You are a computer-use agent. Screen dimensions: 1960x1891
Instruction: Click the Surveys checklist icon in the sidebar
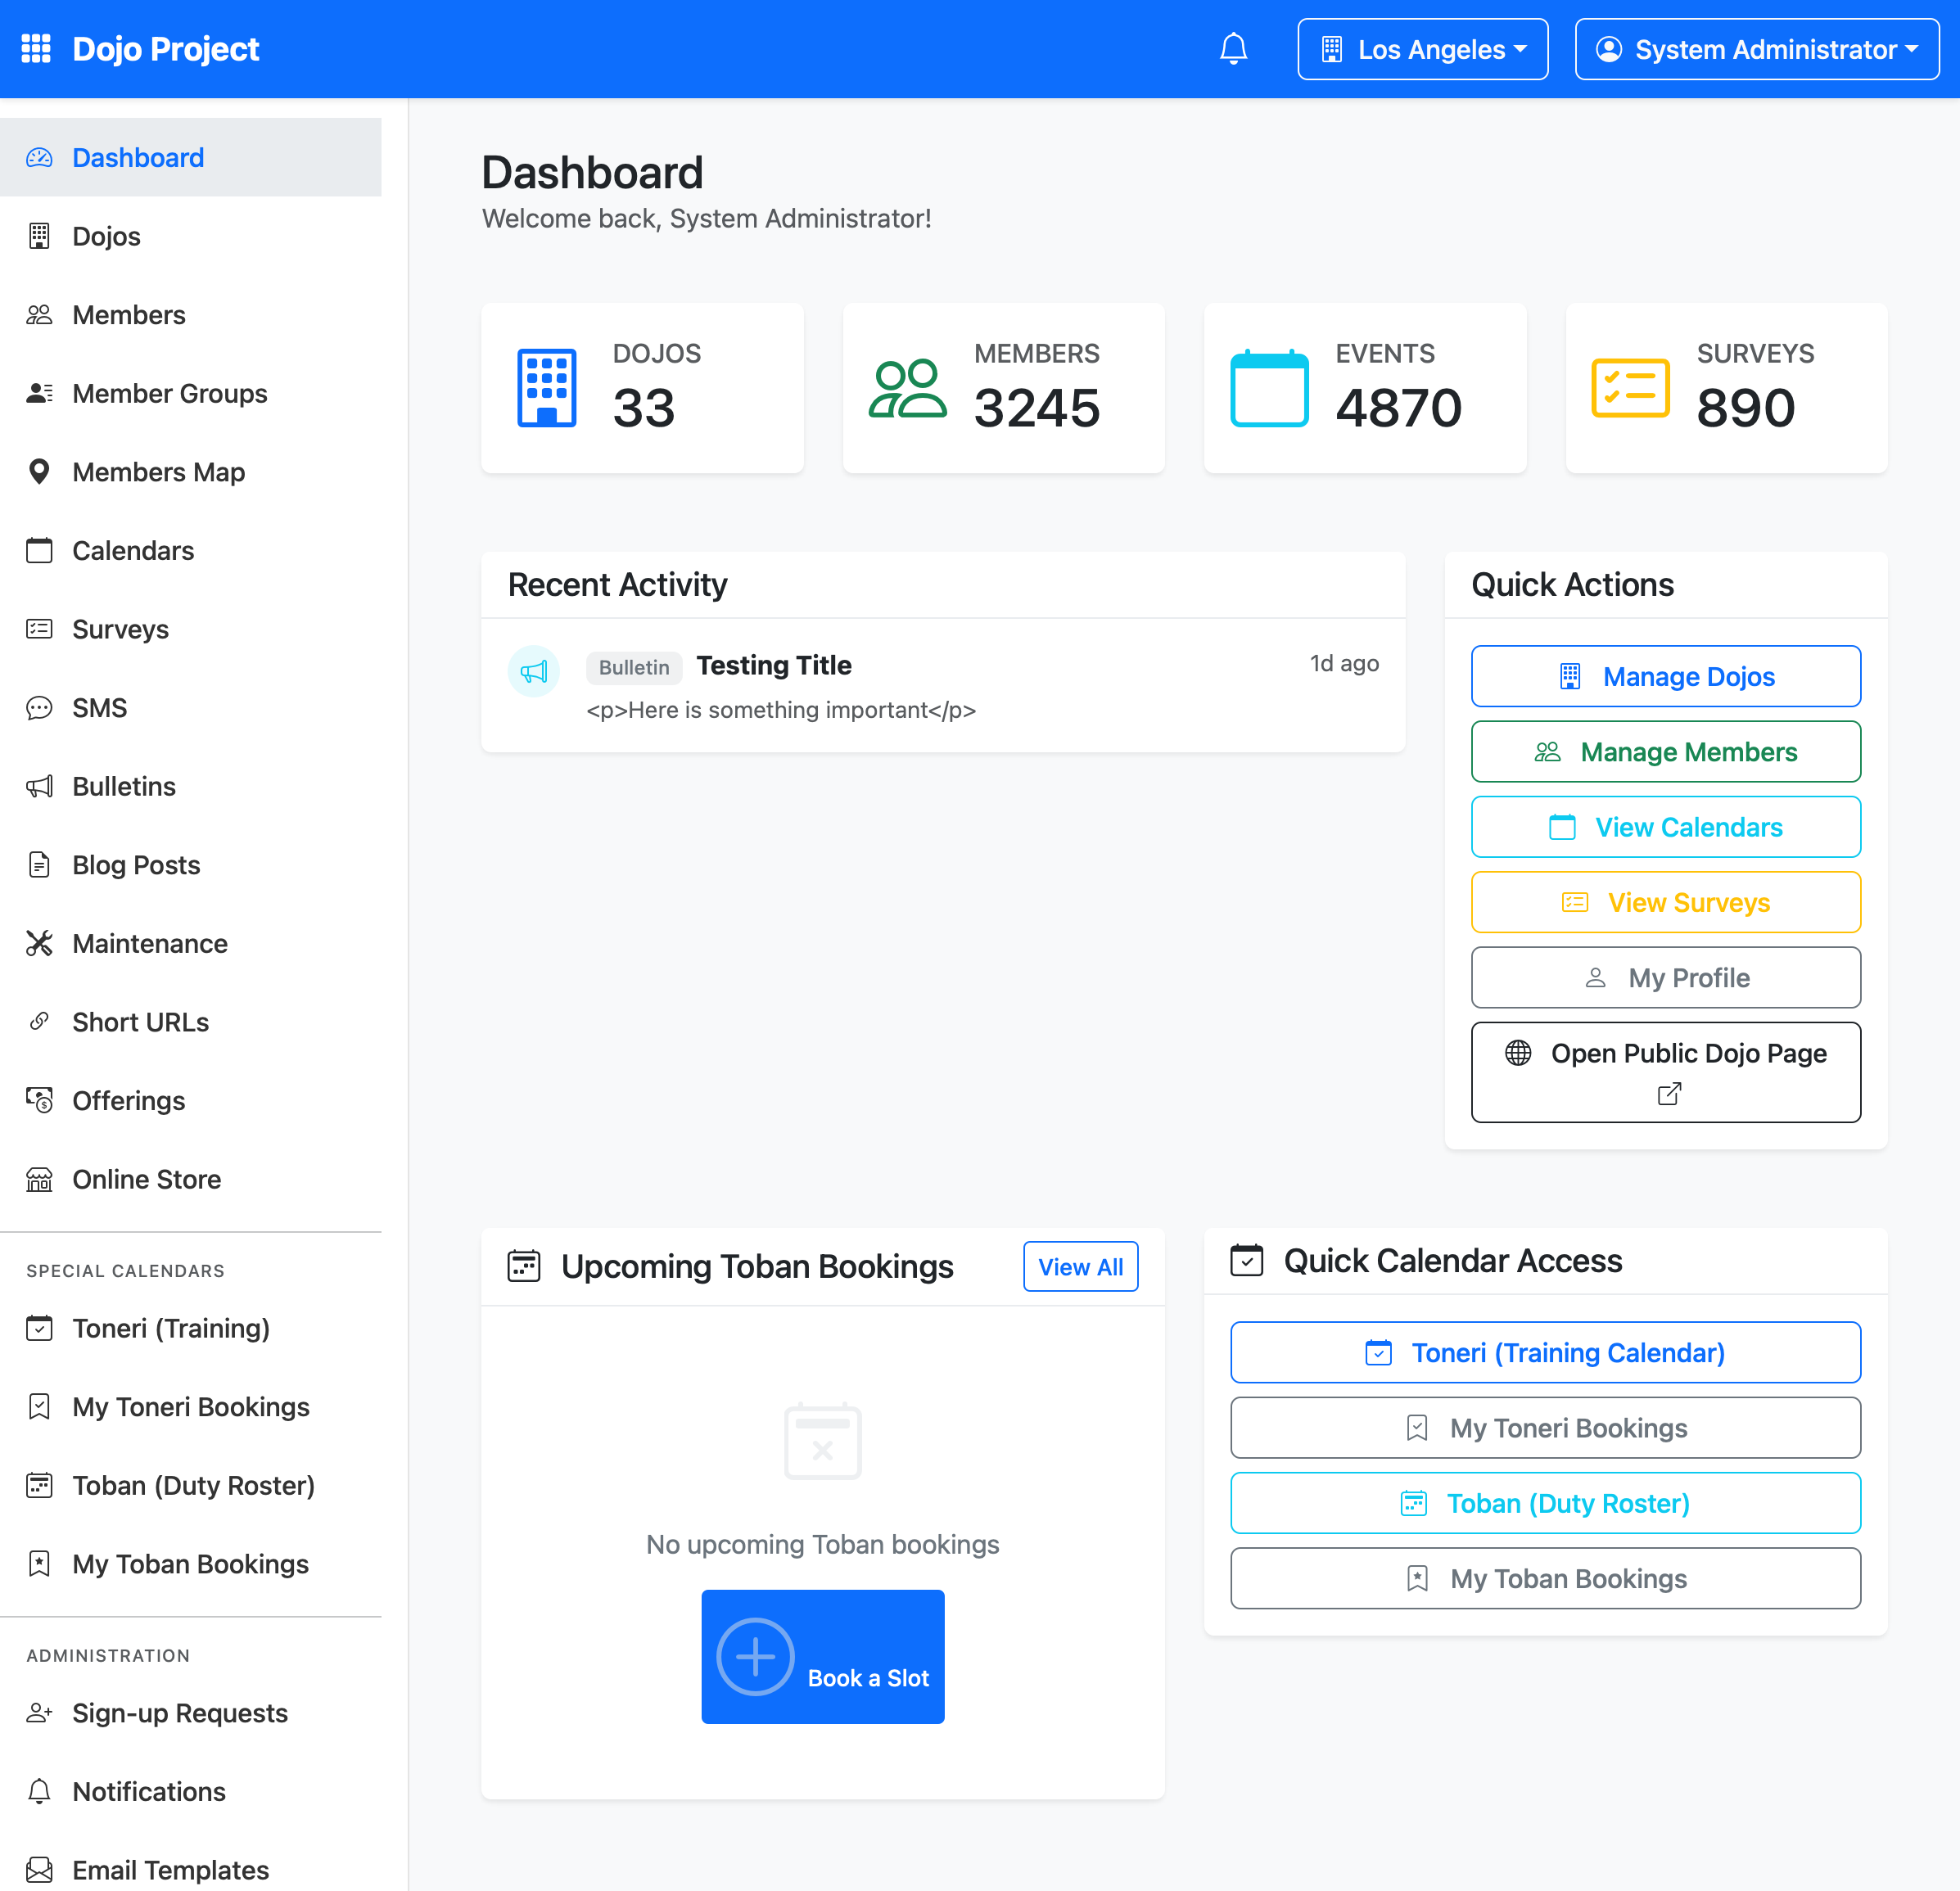pos(39,629)
